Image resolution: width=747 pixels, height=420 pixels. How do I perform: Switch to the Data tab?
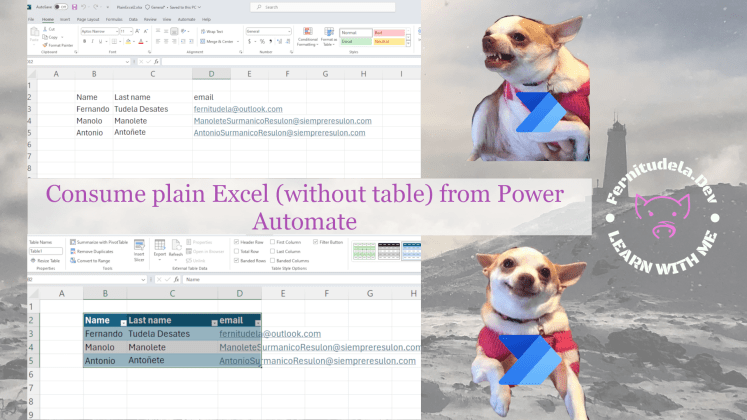[133, 20]
